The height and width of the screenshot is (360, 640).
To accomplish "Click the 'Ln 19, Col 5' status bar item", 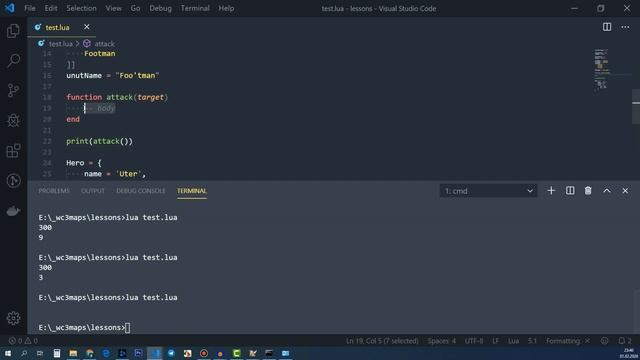I will (382, 341).
